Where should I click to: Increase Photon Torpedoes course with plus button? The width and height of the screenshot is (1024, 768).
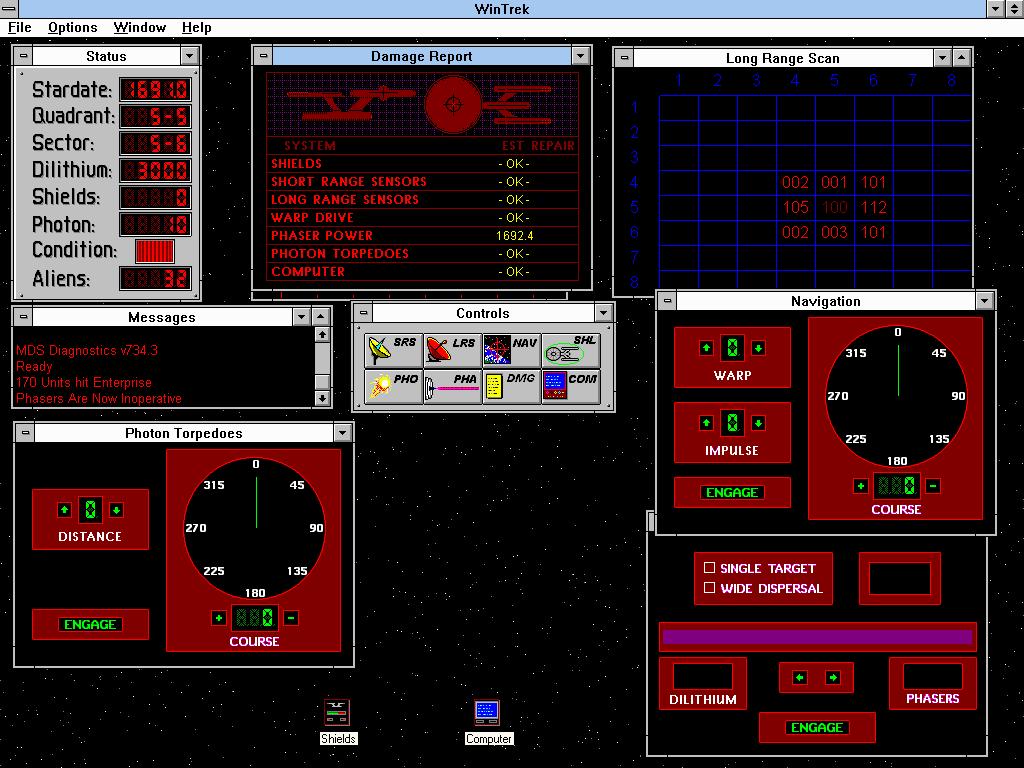[x=219, y=618]
